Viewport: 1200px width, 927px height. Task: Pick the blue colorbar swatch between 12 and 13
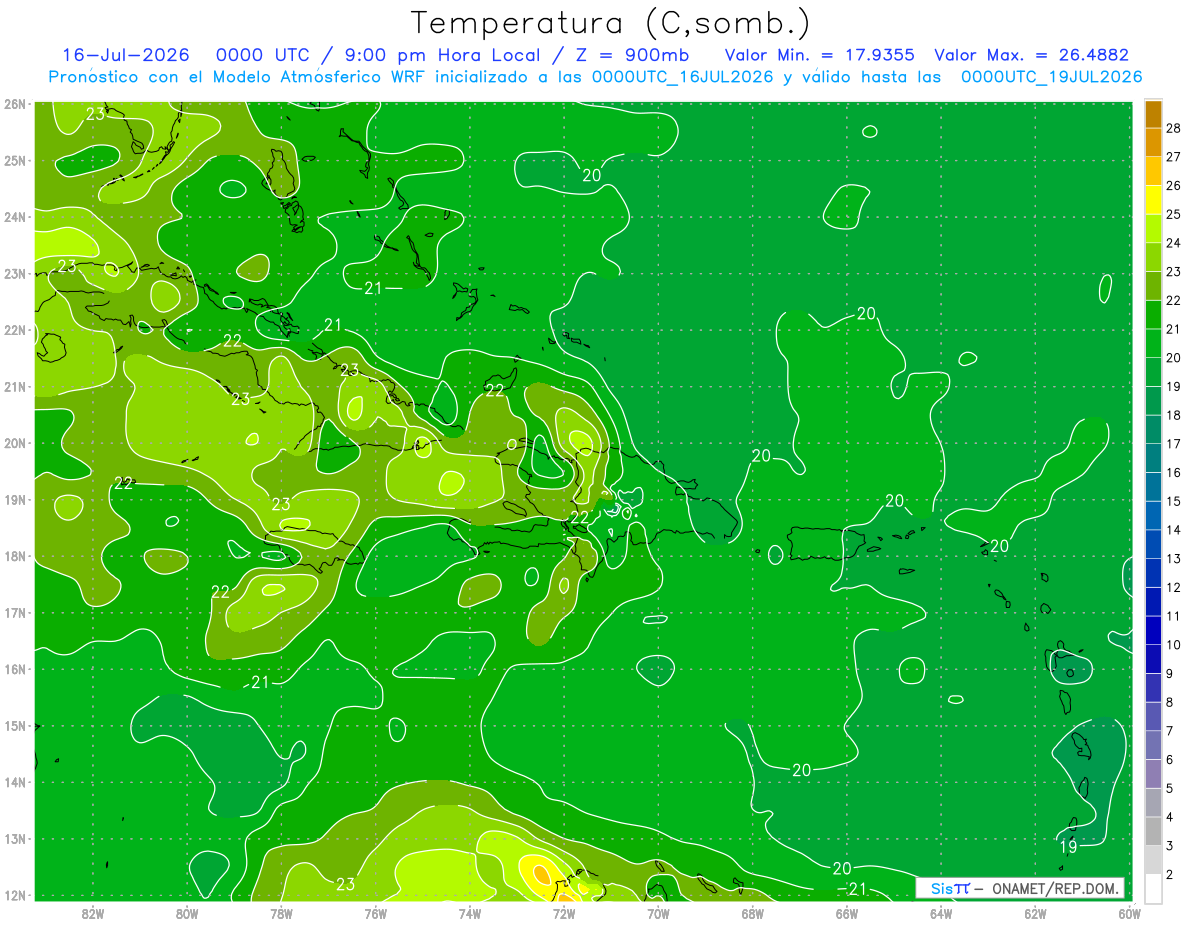point(1153,572)
